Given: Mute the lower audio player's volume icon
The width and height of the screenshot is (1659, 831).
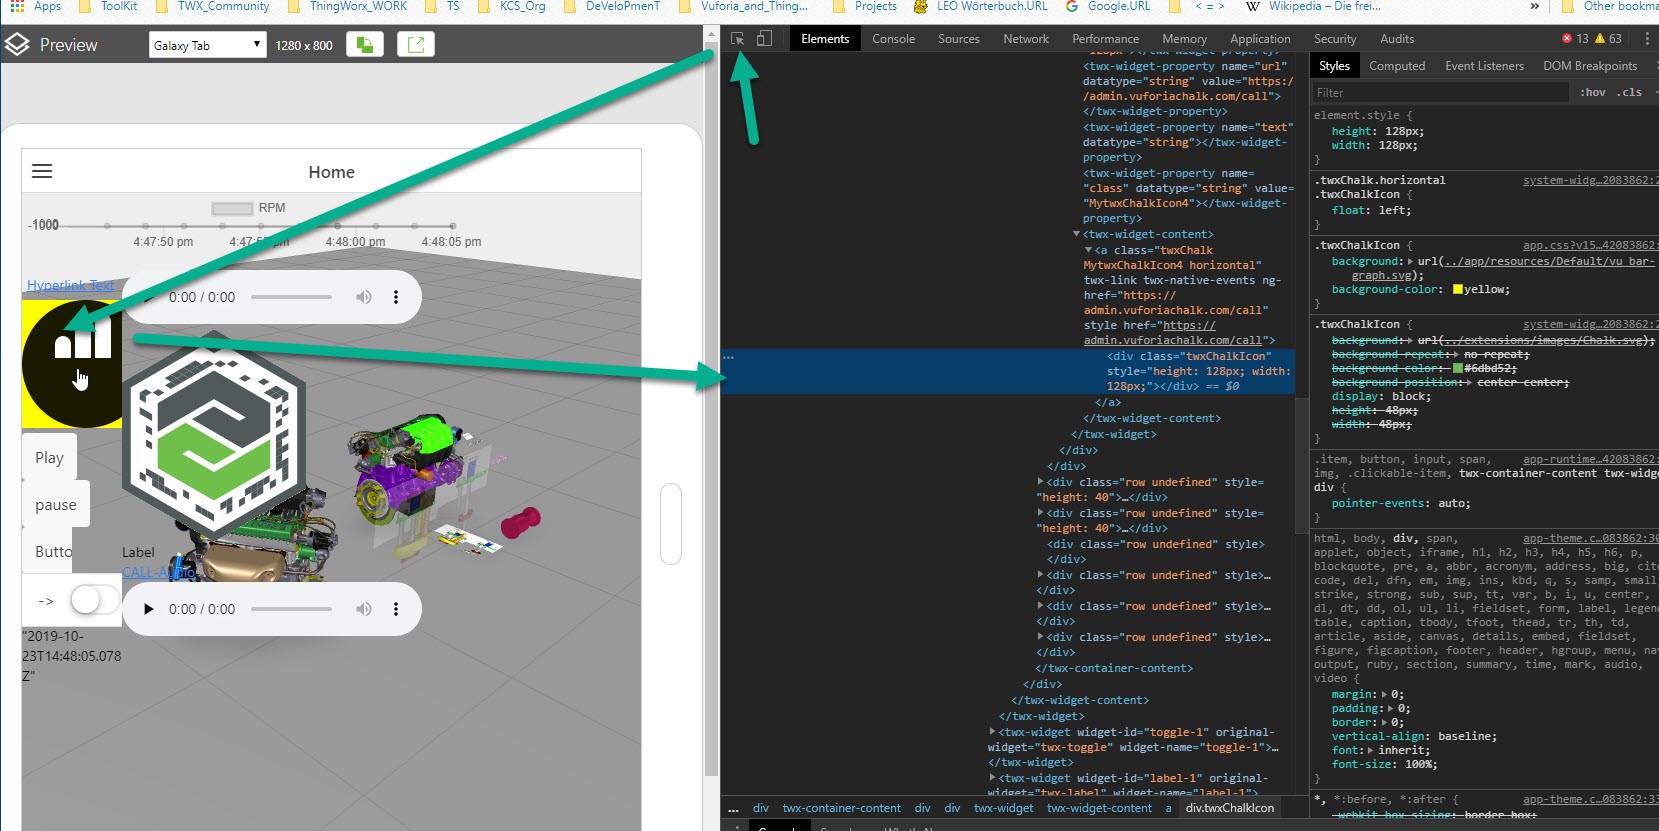Looking at the screenshot, I should [364, 609].
